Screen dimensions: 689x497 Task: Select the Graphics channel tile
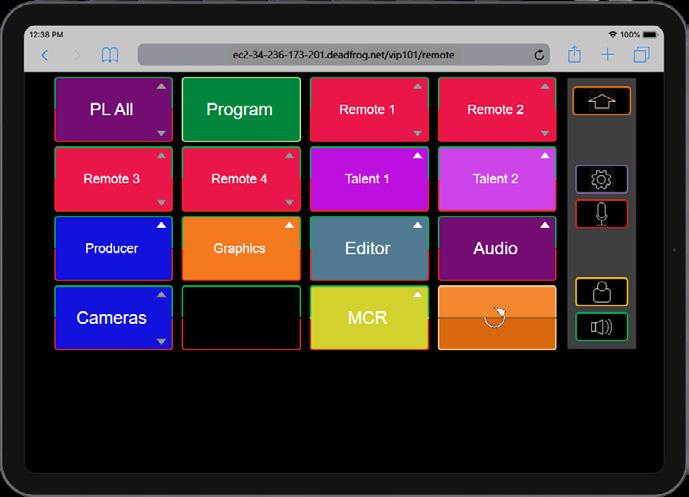pyautogui.click(x=241, y=248)
